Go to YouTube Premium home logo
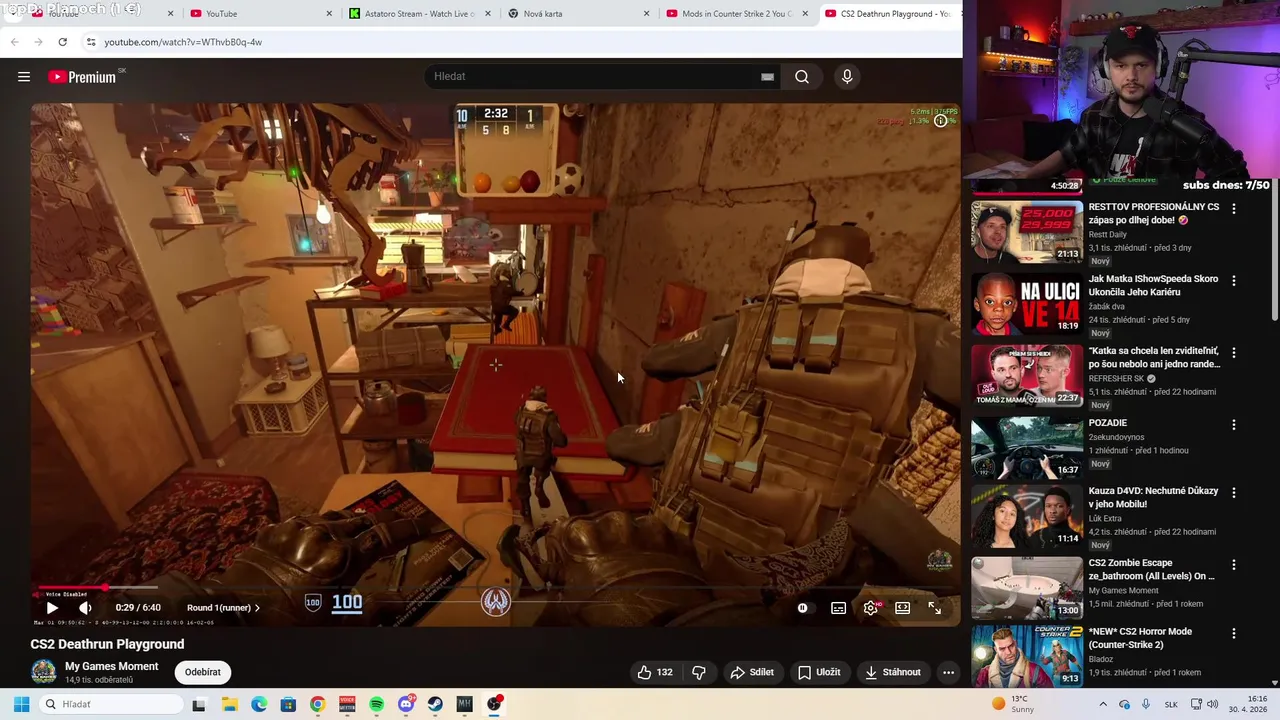Viewport: 1280px width, 720px height. pyautogui.click(x=82, y=77)
